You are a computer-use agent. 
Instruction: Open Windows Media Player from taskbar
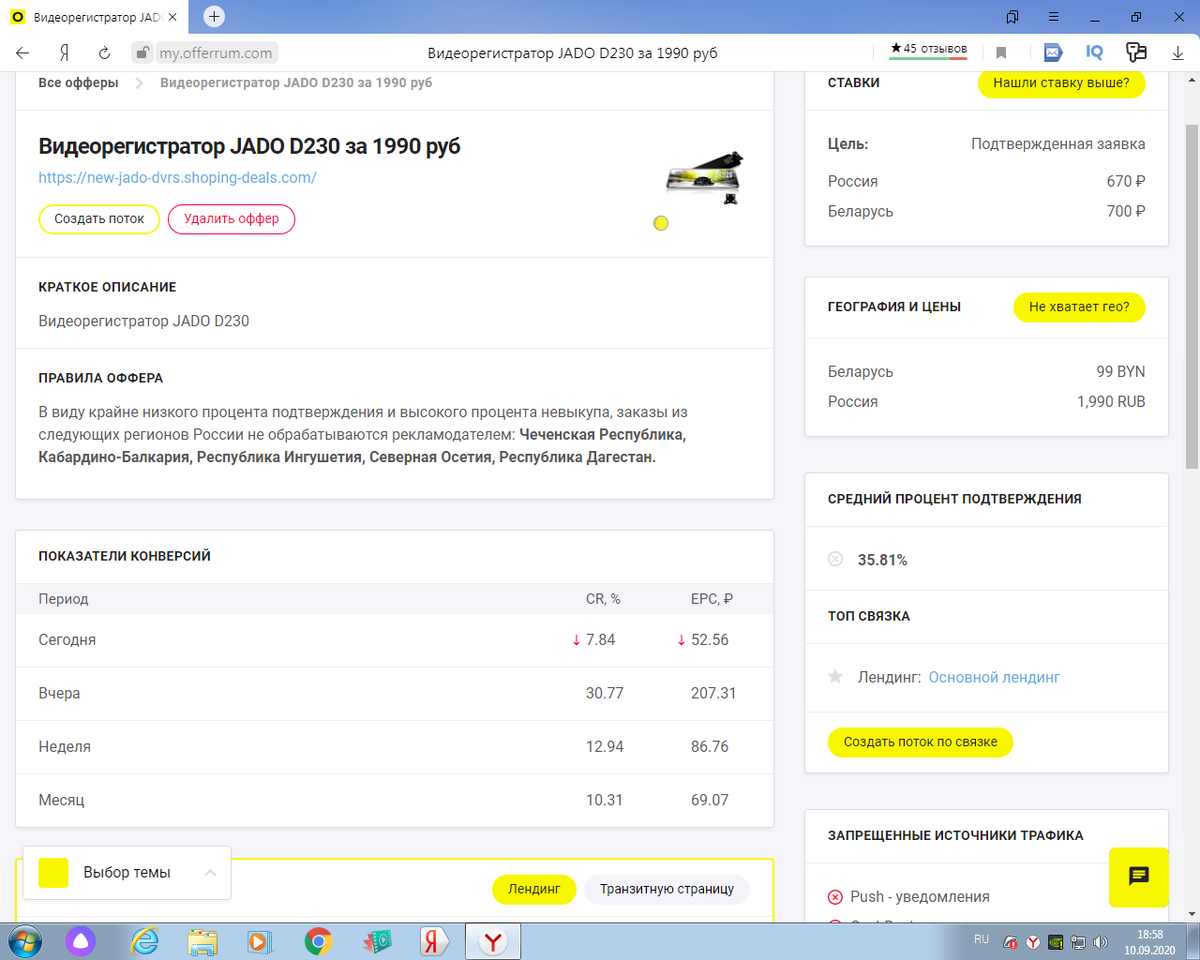[x=259, y=942]
